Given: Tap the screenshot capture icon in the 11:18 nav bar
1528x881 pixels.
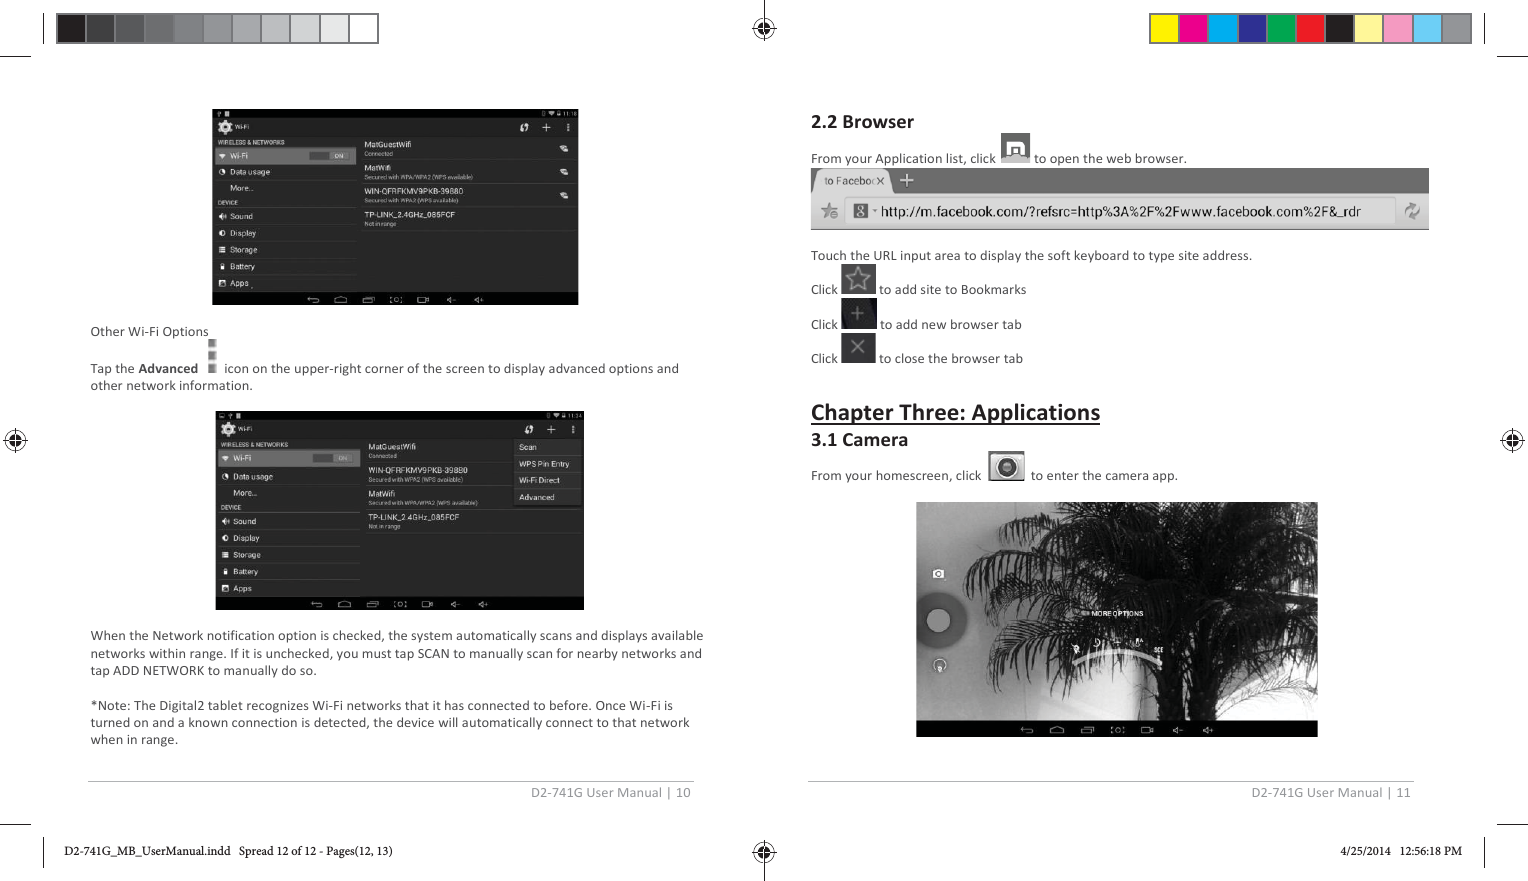Looking at the screenshot, I should pos(396,300).
